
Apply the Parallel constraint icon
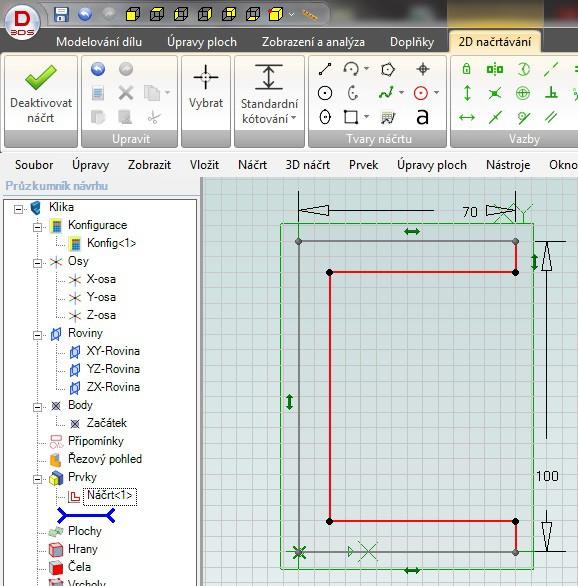point(551,117)
